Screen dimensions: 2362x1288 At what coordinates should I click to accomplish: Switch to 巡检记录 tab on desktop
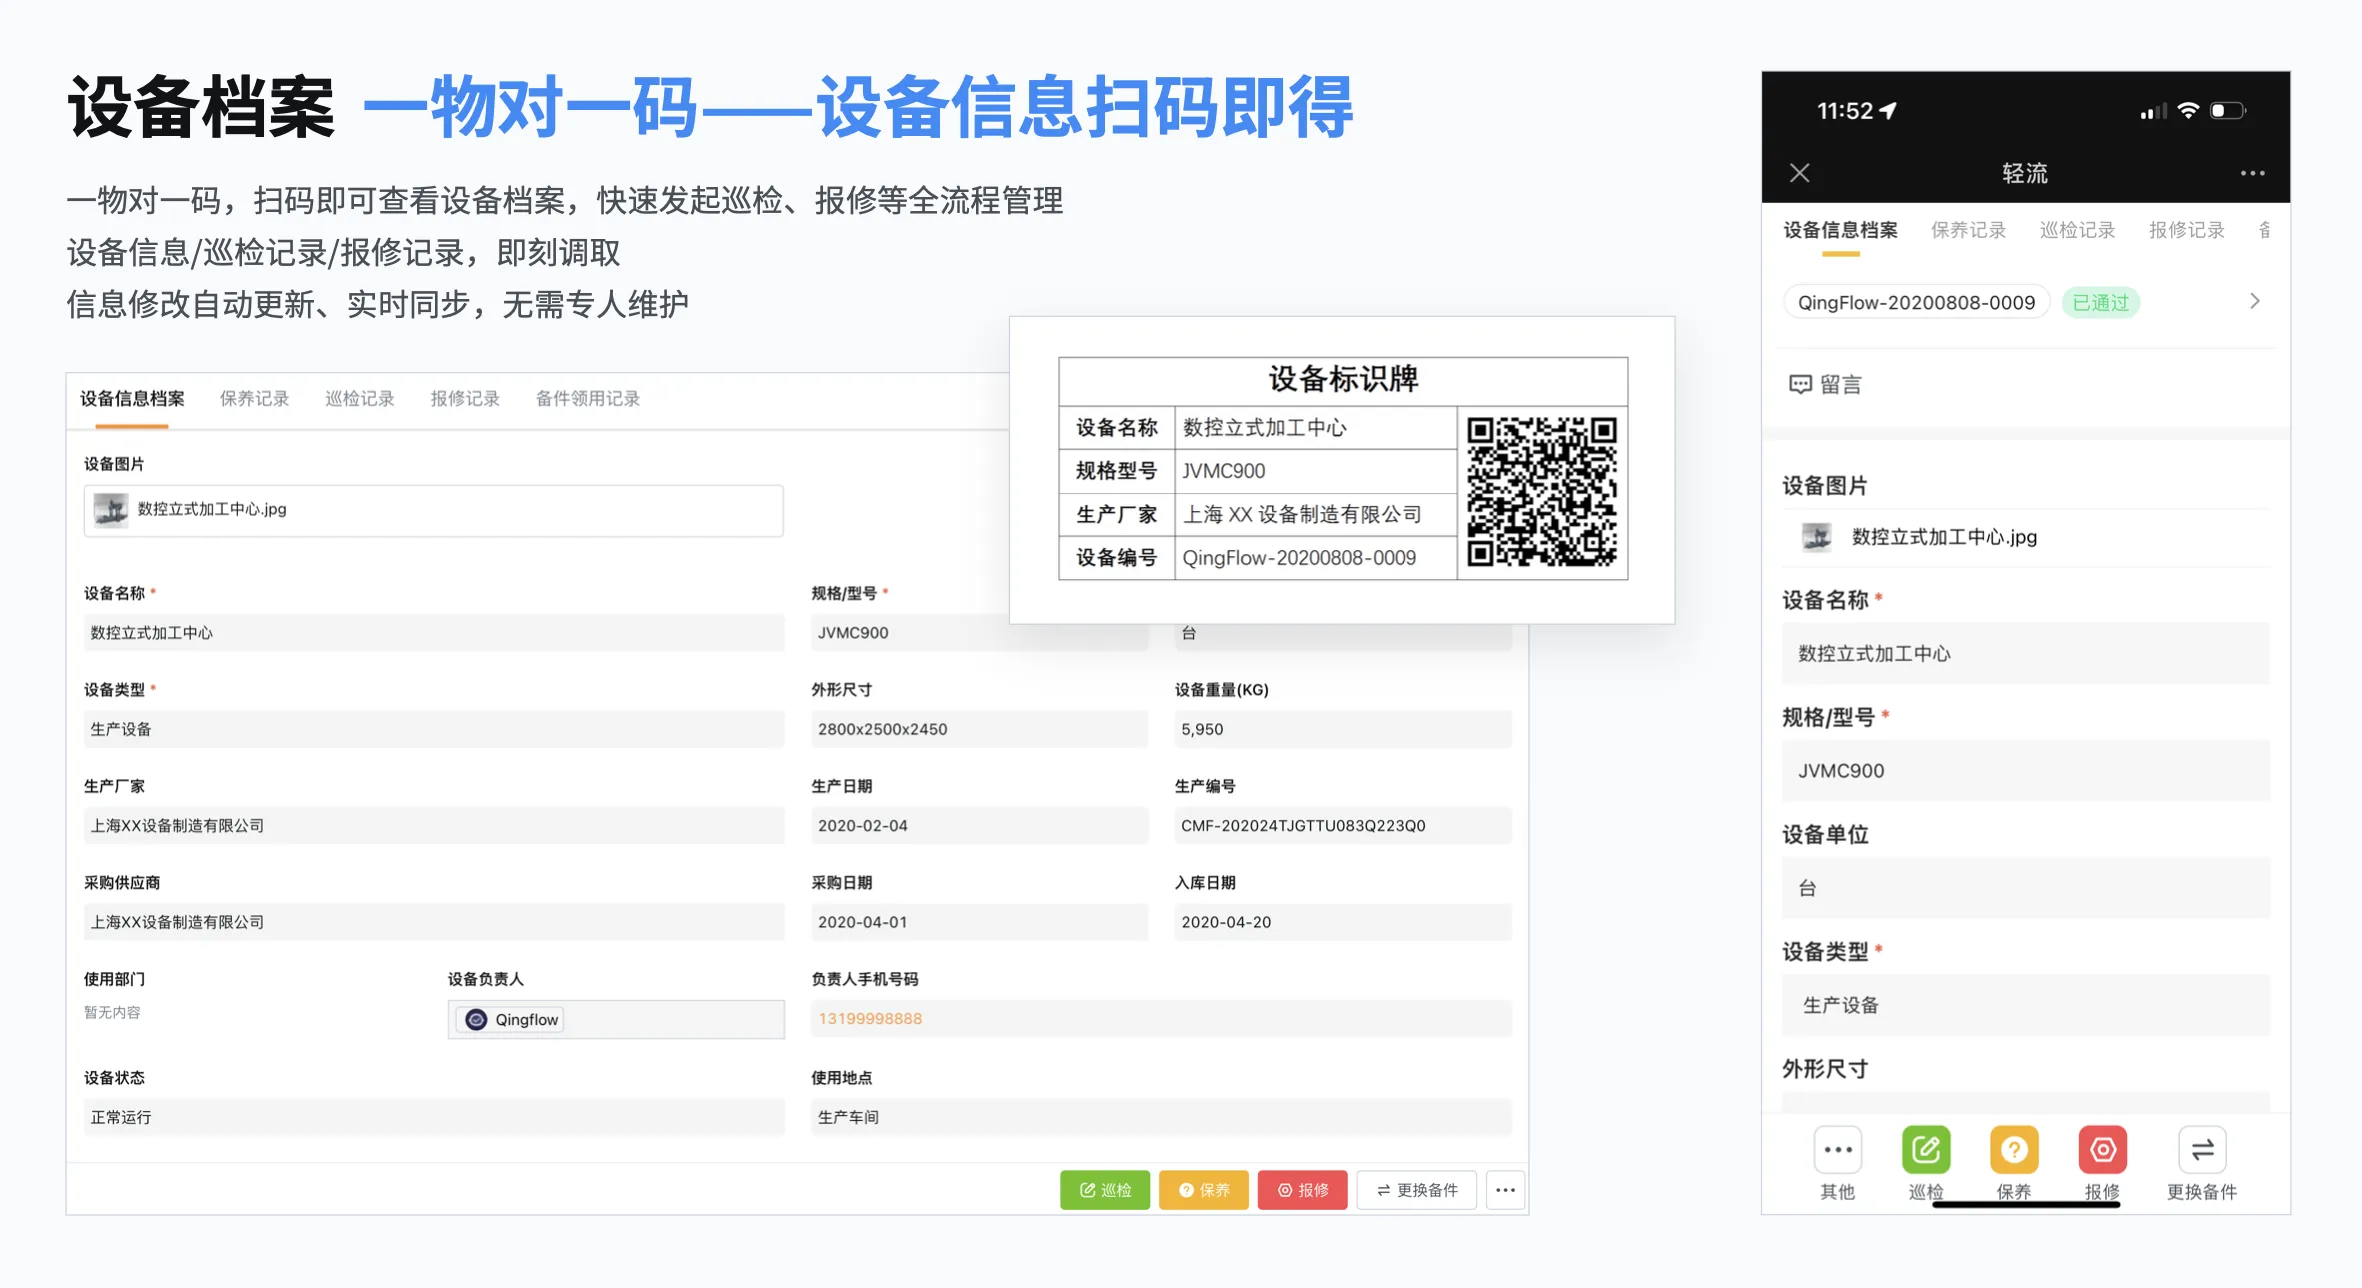(x=359, y=398)
